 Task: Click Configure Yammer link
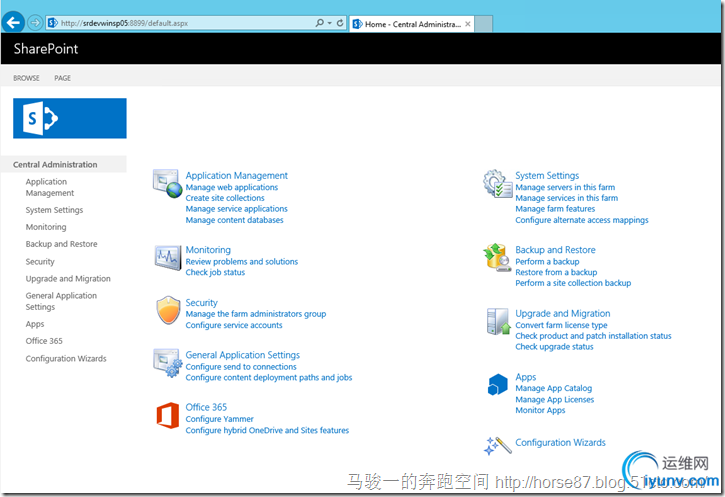220,419
